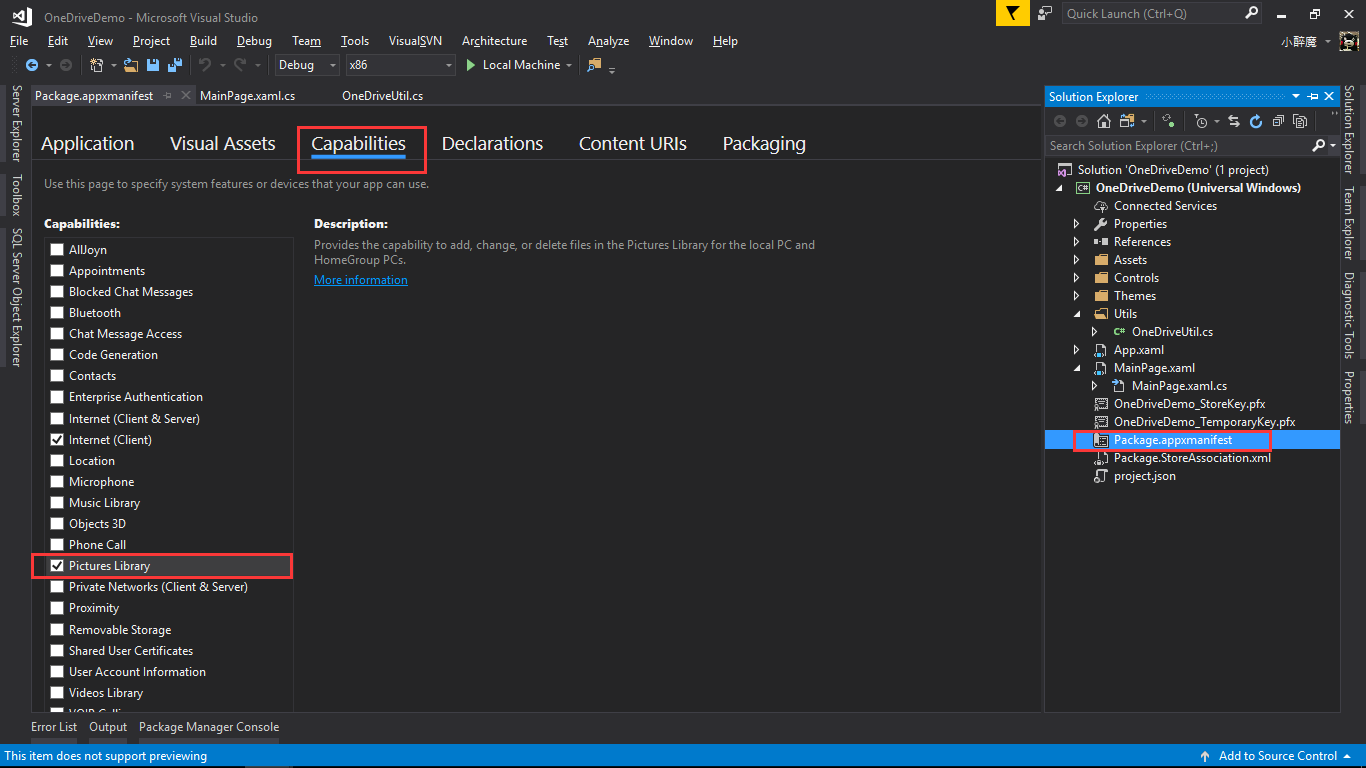This screenshot has height=768, width=1366.
Task: Expand the Assets folder
Action: (x=1077, y=260)
